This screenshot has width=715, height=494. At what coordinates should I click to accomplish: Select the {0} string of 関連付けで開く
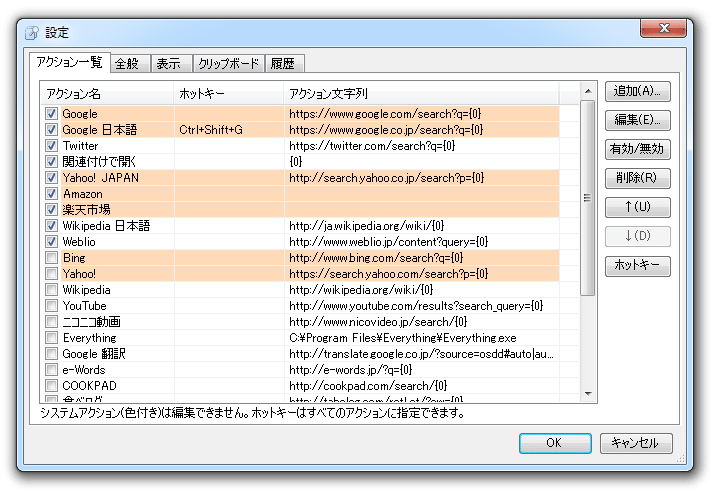(x=295, y=162)
